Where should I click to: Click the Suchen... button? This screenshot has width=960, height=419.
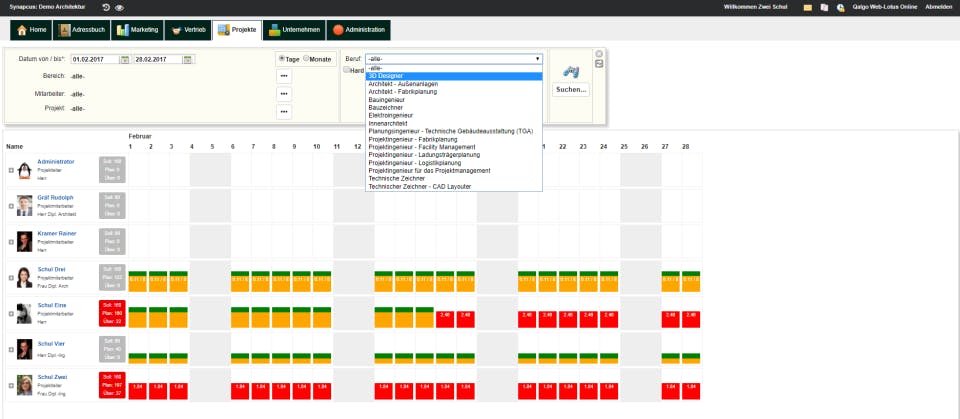[571, 89]
